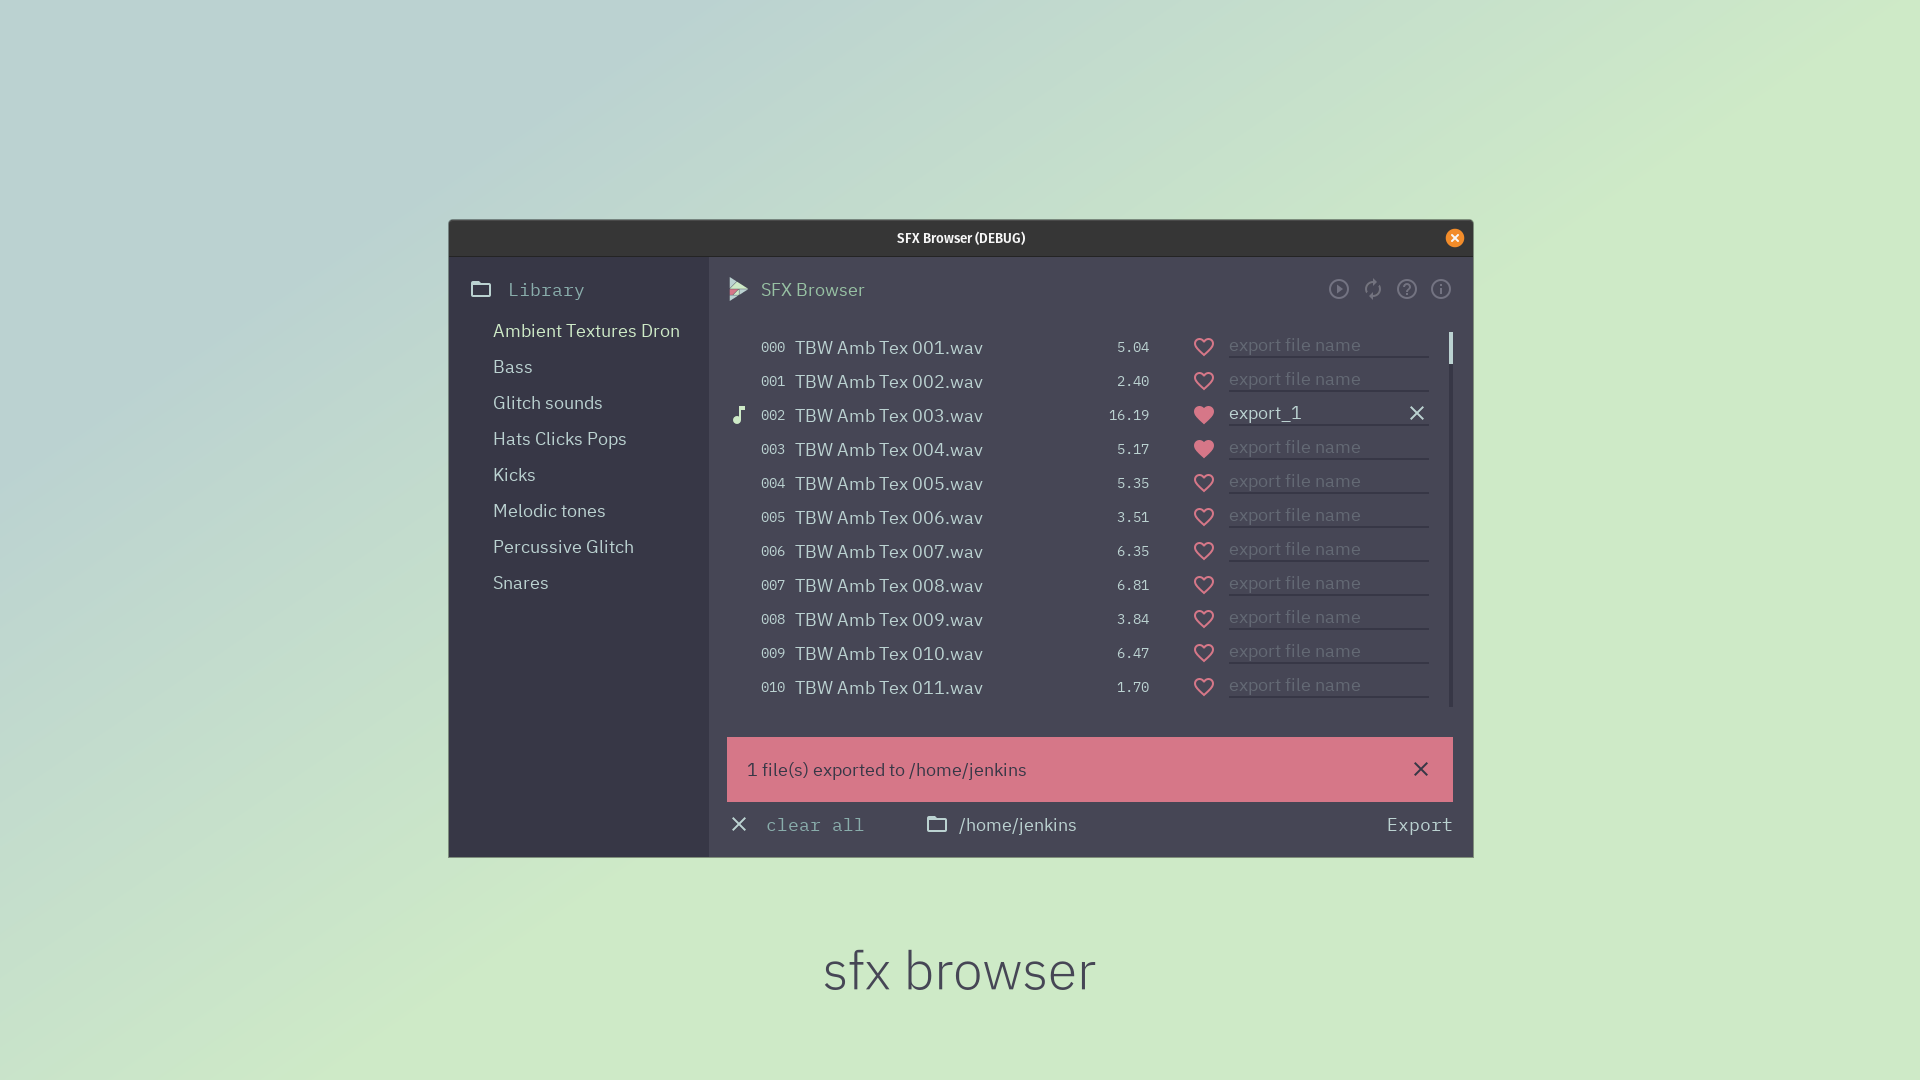
Task: Click the refresh library icon
Action: click(1372, 289)
